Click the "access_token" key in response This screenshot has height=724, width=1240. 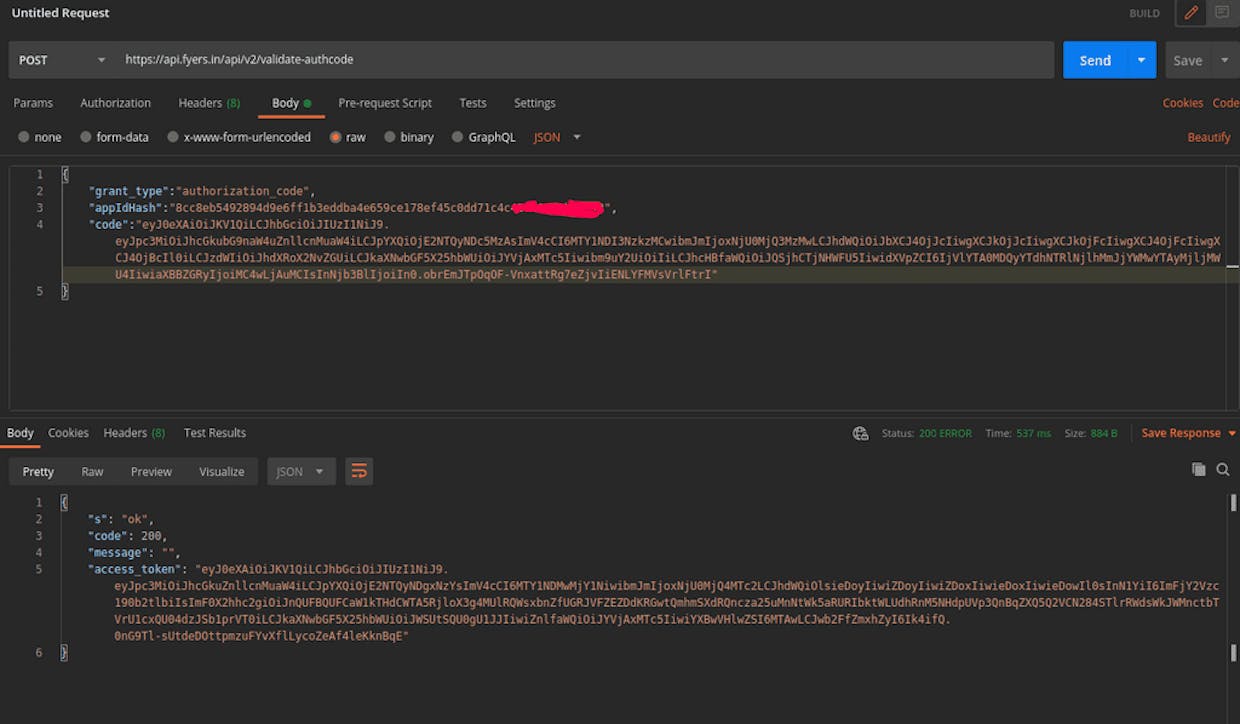[135, 569]
